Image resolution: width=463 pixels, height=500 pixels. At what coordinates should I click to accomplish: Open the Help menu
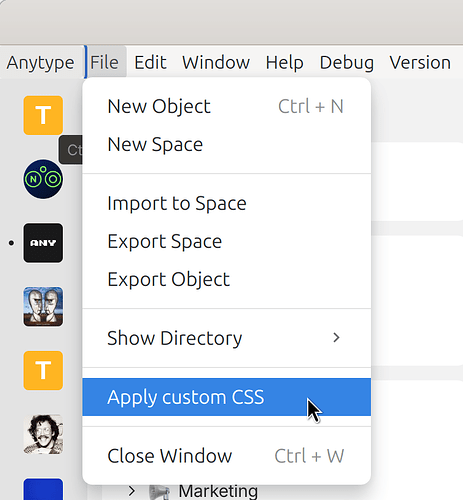[284, 62]
